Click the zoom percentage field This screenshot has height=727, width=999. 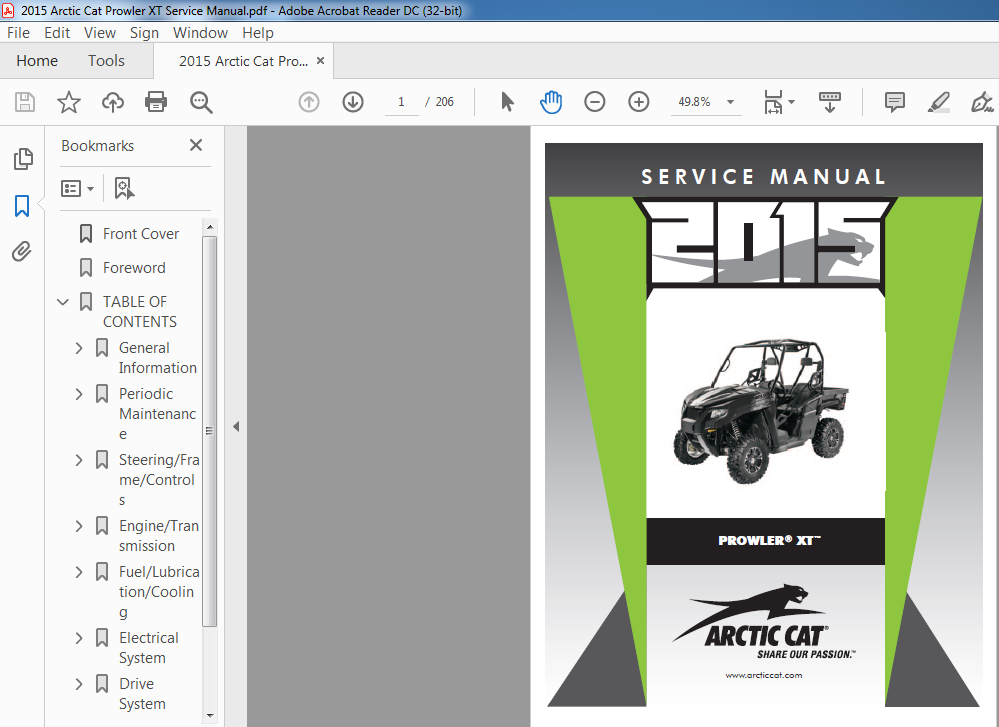[694, 102]
